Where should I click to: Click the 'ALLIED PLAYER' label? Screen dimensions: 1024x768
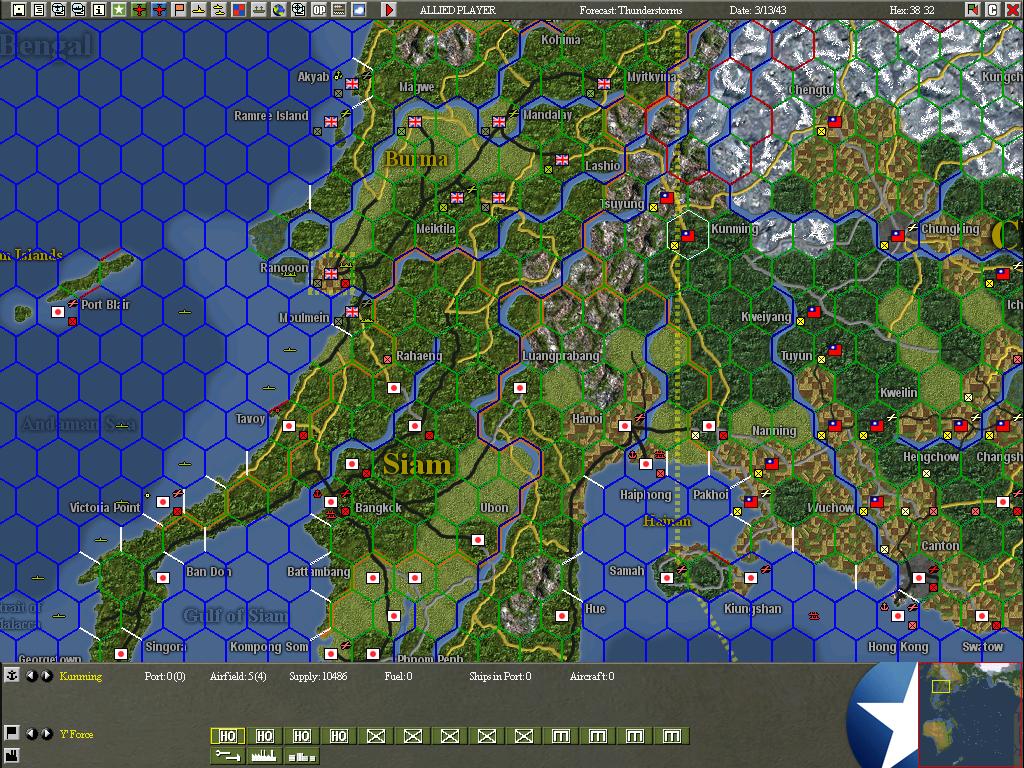(x=457, y=10)
